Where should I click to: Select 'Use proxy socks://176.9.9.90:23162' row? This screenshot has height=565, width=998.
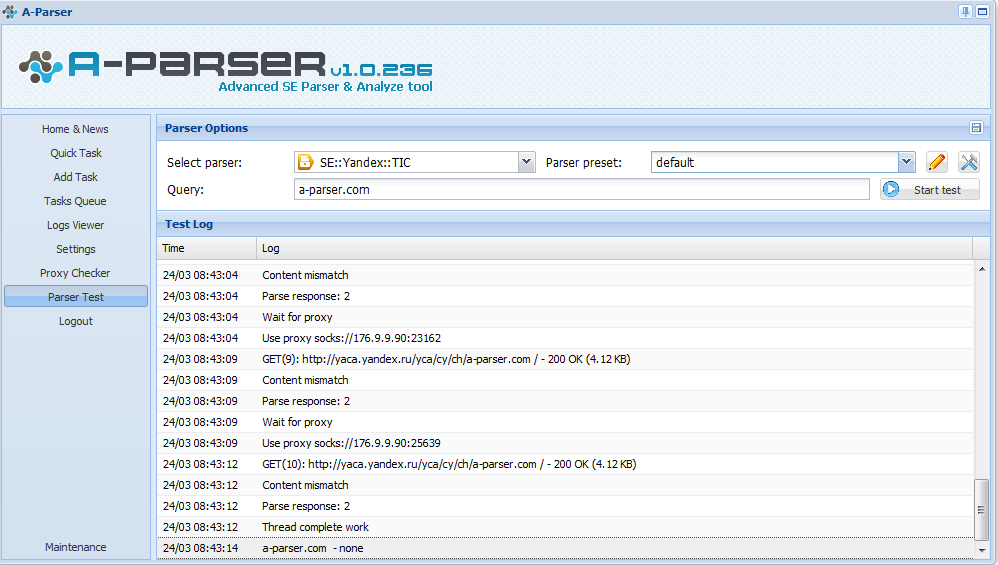[565, 338]
